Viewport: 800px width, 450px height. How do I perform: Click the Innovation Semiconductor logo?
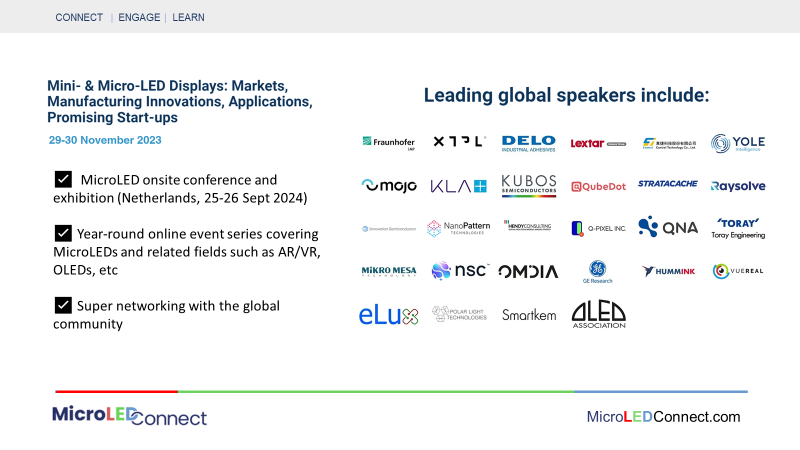click(389, 229)
